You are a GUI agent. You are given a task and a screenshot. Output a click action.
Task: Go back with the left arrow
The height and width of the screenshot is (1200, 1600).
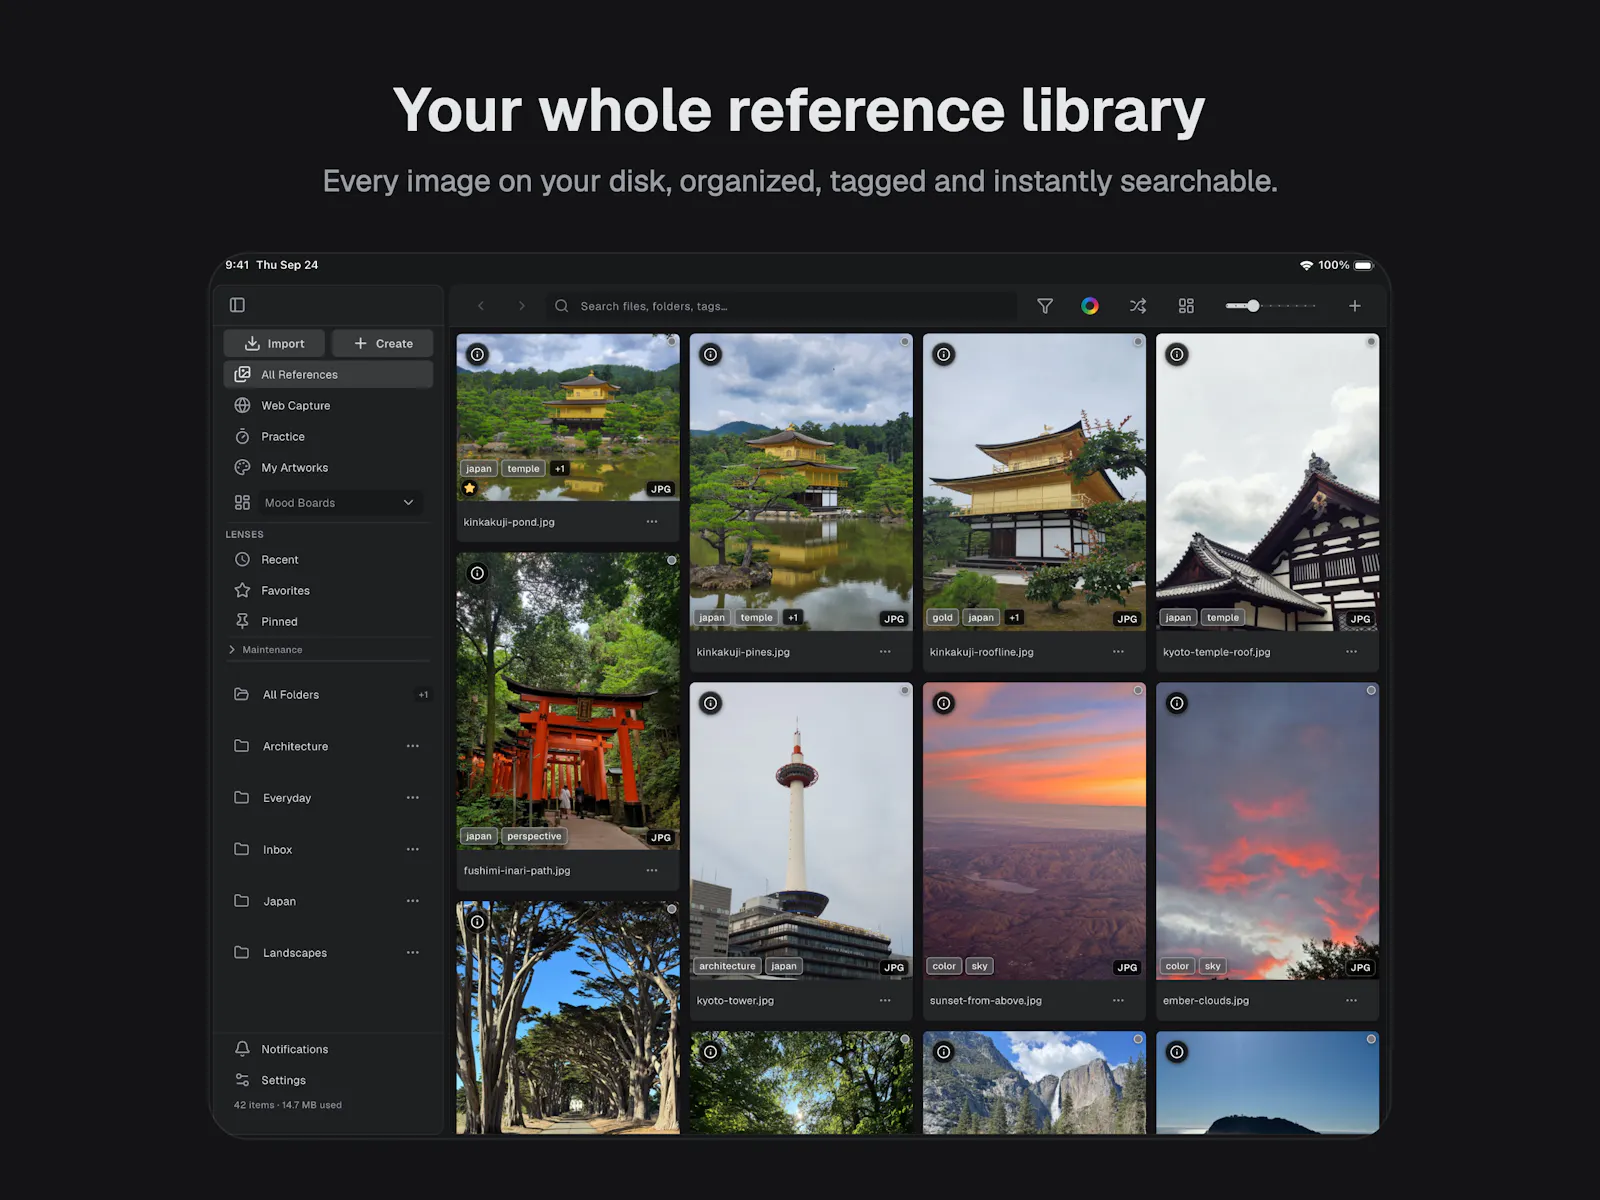pyautogui.click(x=481, y=306)
